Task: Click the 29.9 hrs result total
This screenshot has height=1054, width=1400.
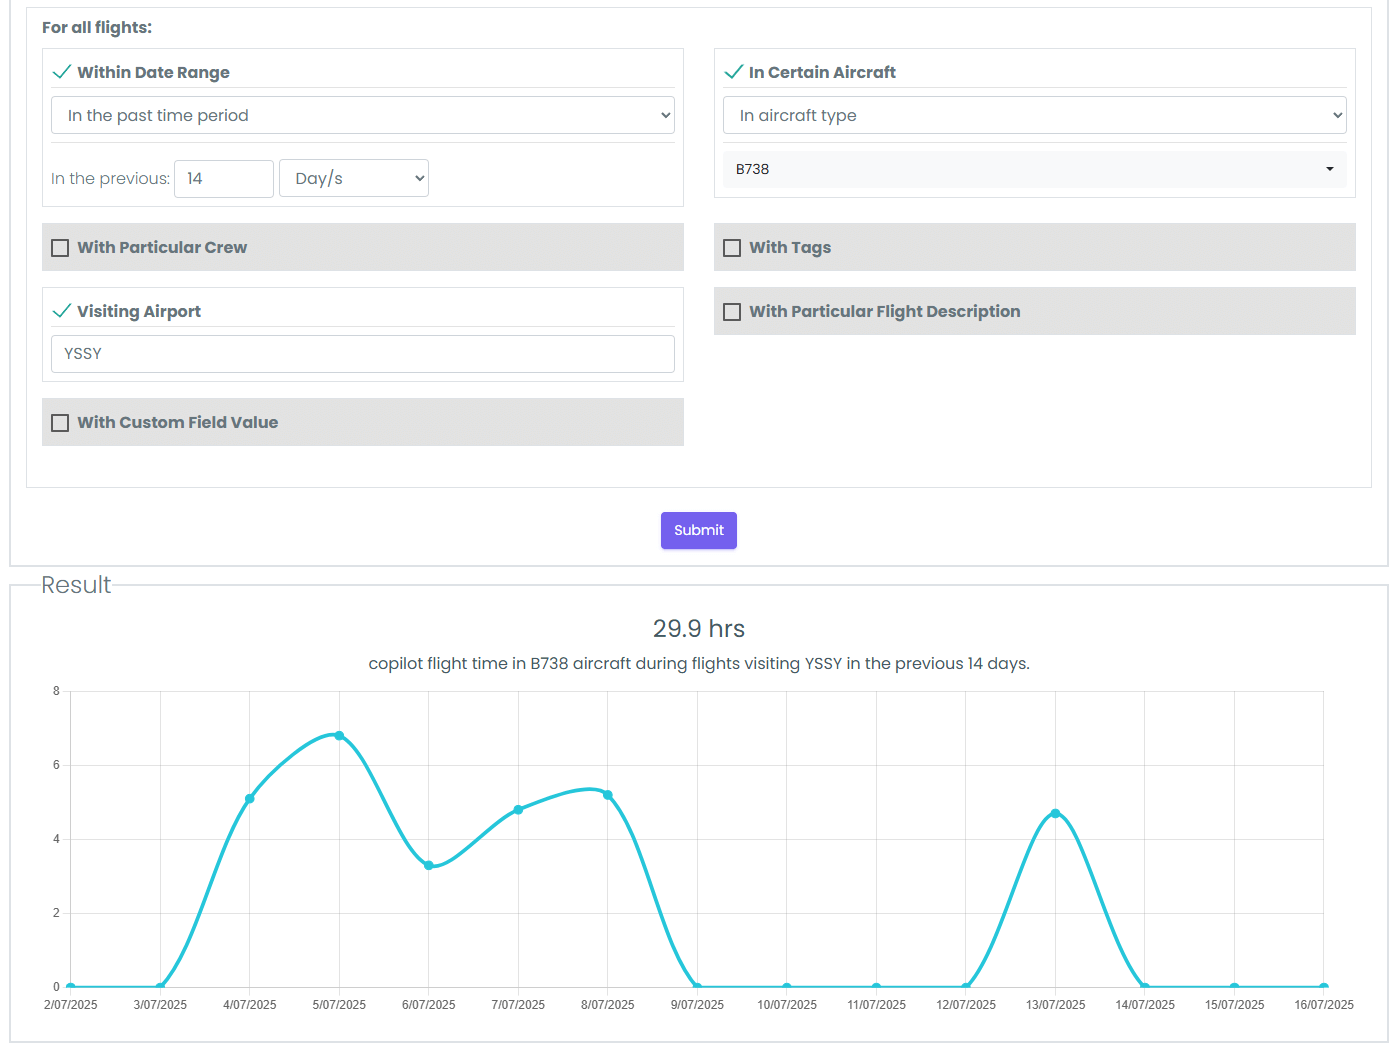Action: 699,629
